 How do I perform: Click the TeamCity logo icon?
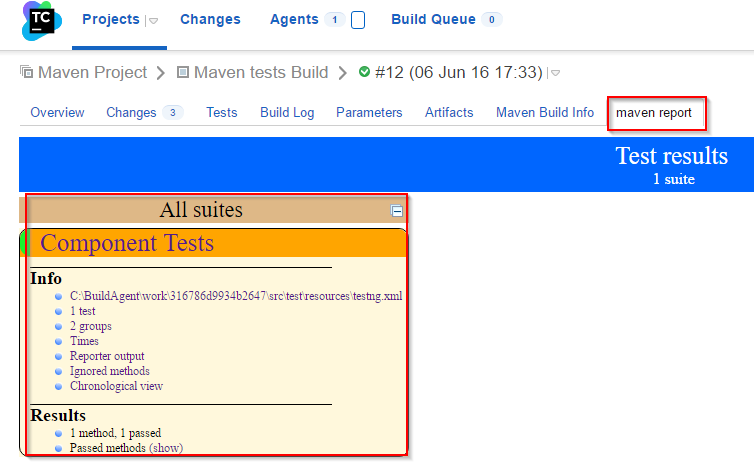pyautogui.click(x=41, y=21)
